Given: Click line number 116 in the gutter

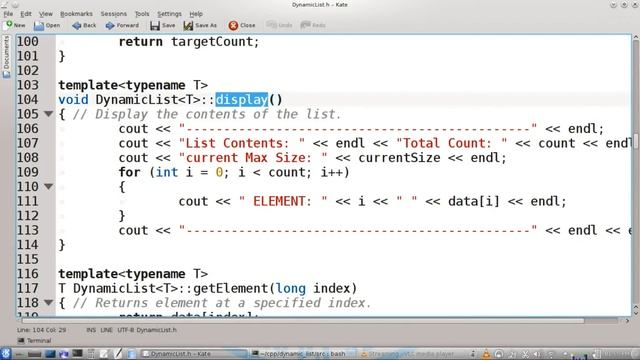Looking at the screenshot, I should pos(27,274).
